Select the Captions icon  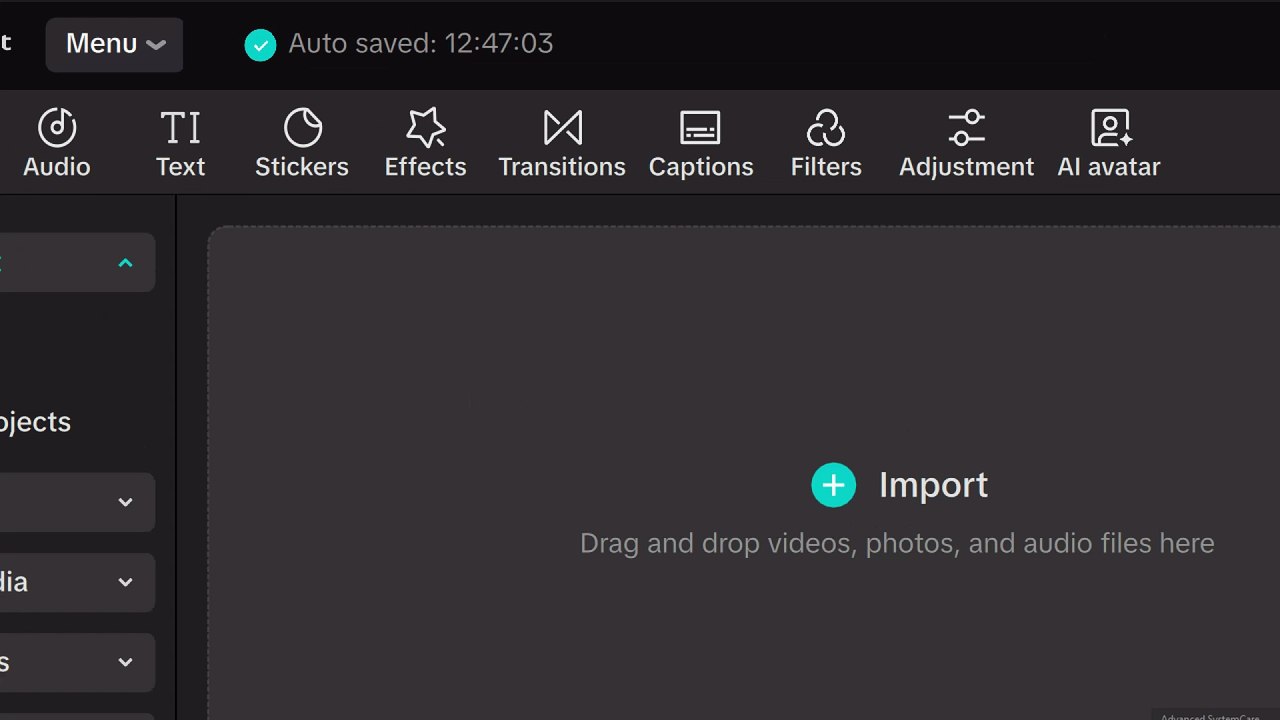(701, 144)
